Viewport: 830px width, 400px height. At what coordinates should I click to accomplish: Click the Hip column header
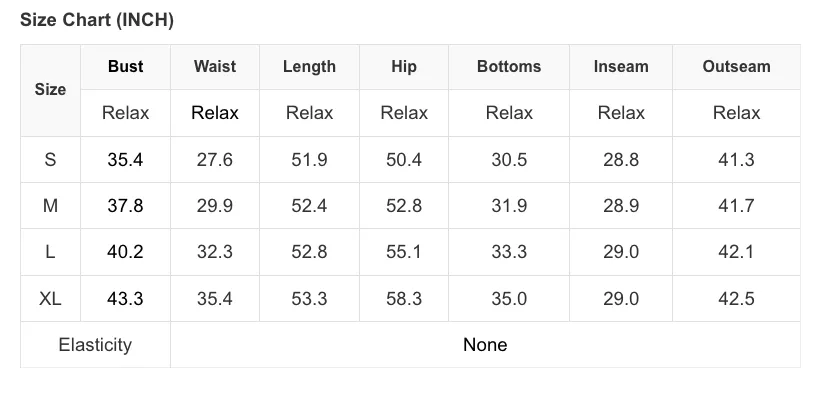404,67
